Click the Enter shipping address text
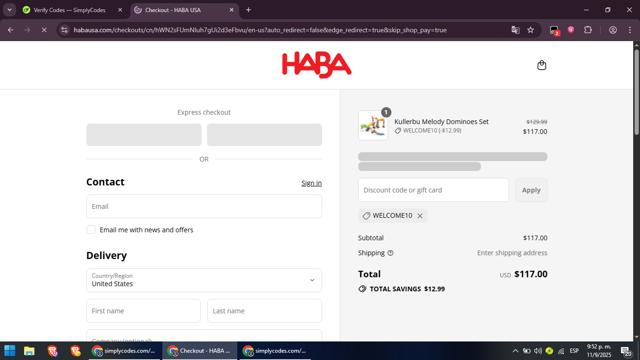The image size is (640, 360). click(x=512, y=253)
